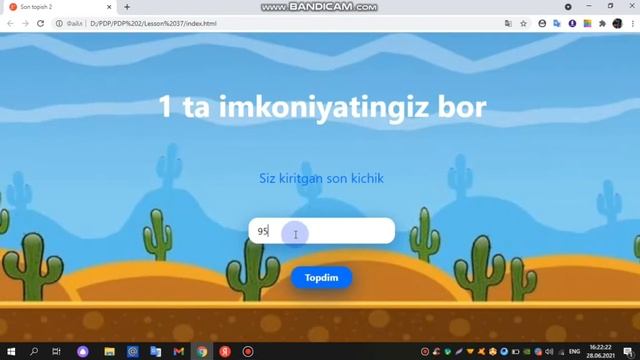This screenshot has width=640, height=360.
Task: Click the address bar file URL
Action: click(x=153, y=24)
